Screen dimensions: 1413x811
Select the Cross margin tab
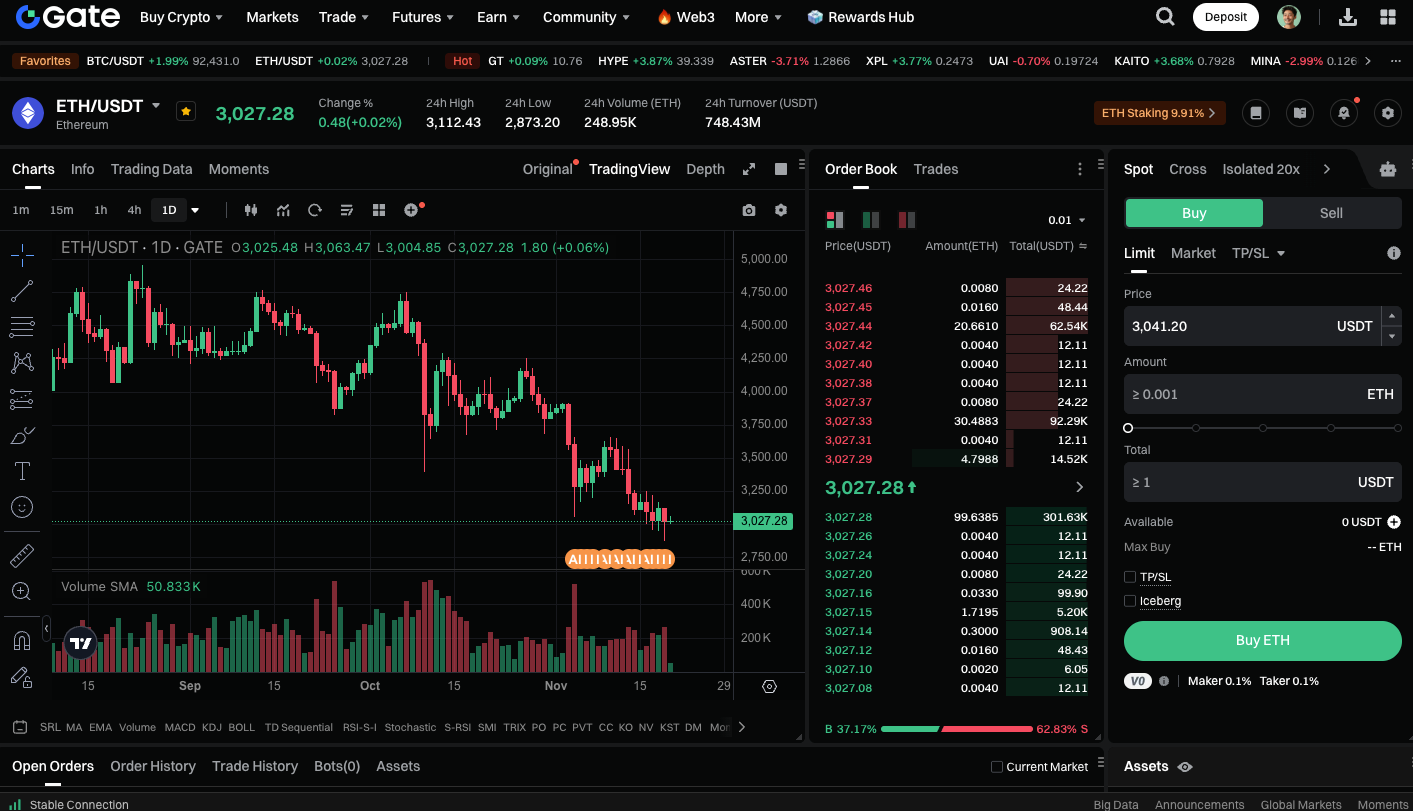tap(1188, 169)
